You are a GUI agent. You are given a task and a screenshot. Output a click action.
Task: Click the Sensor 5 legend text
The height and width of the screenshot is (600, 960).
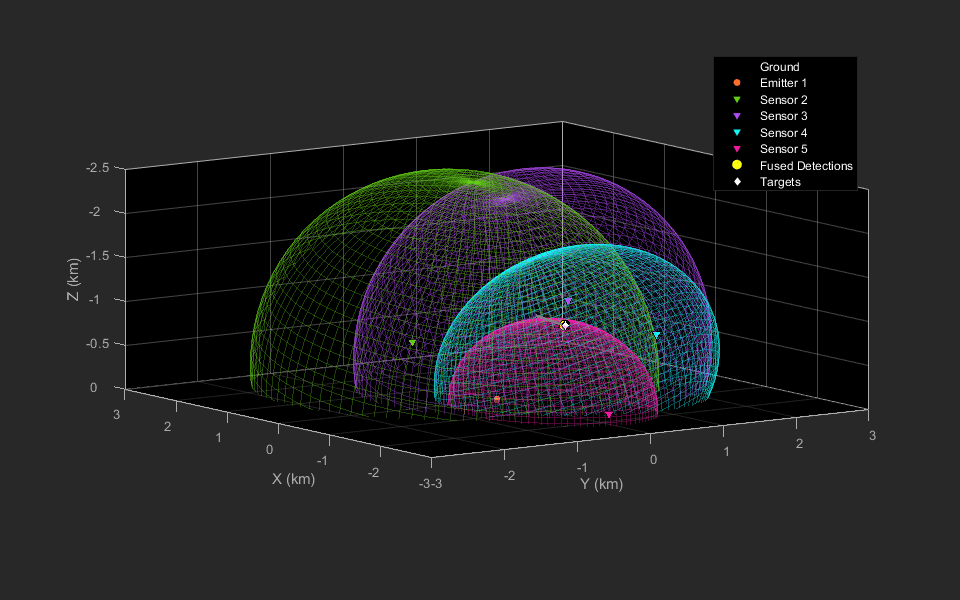point(783,149)
